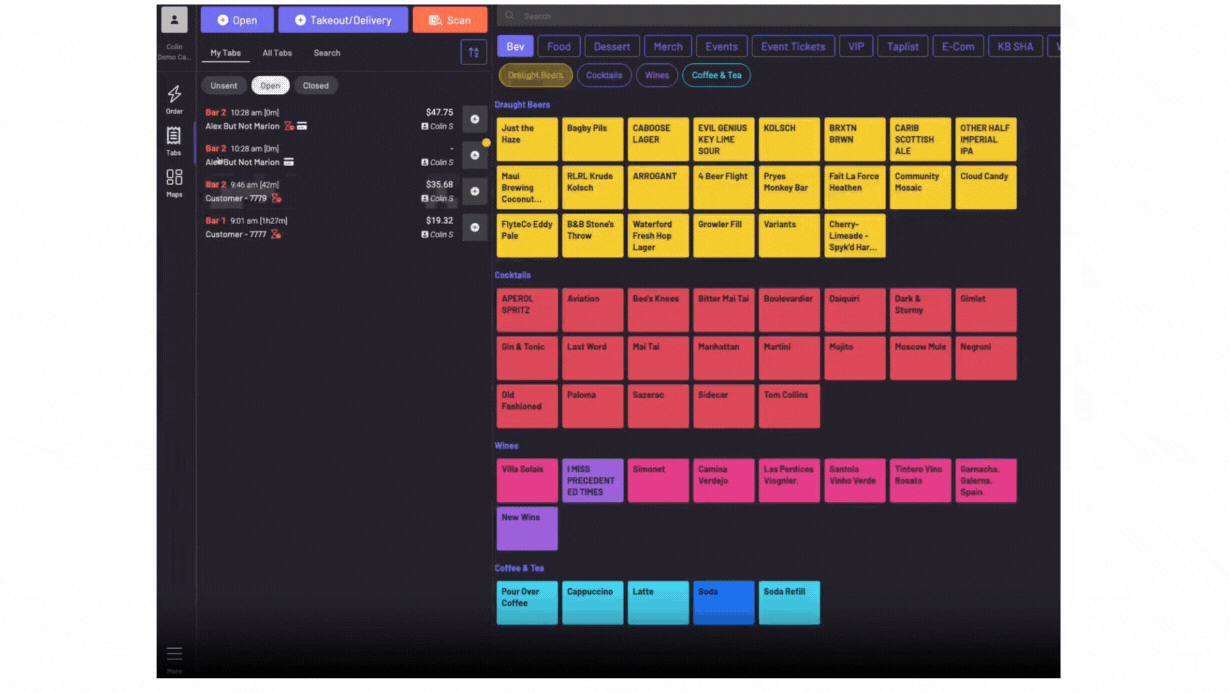The height and width of the screenshot is (693, 1230).
Task: Toggle the Open tabs filter pill
Action: (270, 86)
